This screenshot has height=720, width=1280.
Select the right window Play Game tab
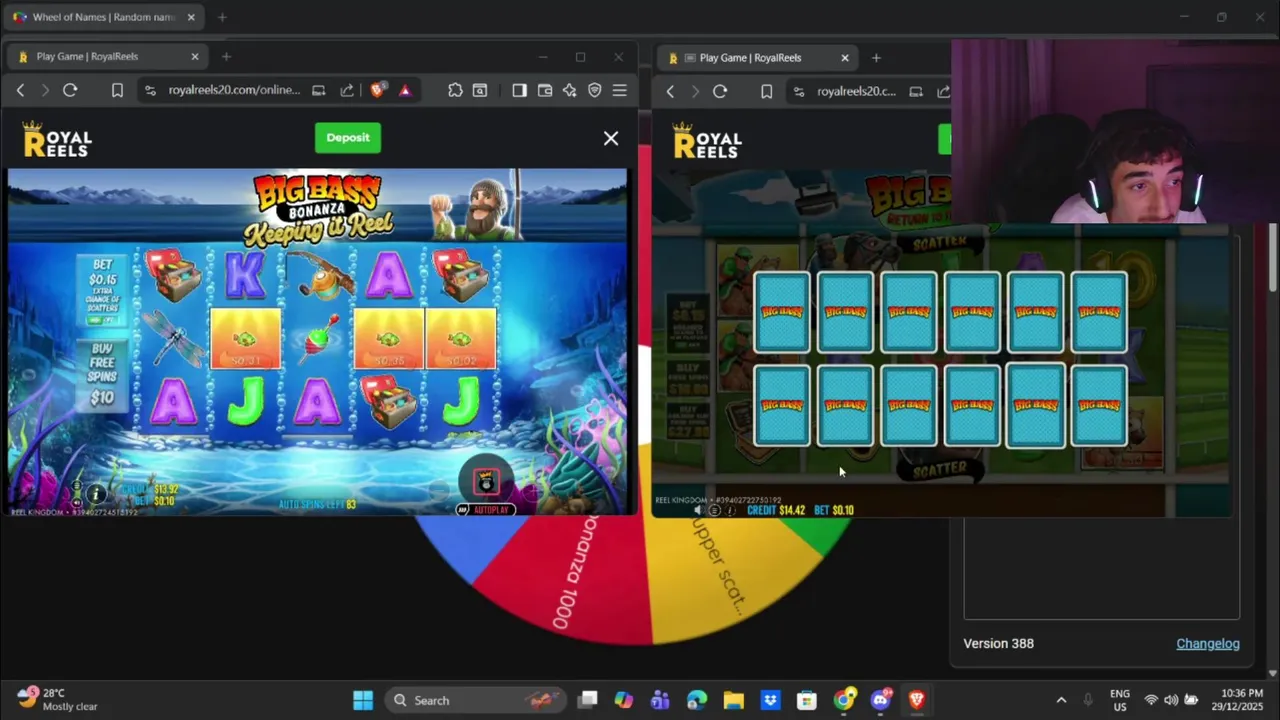point(757,57)
